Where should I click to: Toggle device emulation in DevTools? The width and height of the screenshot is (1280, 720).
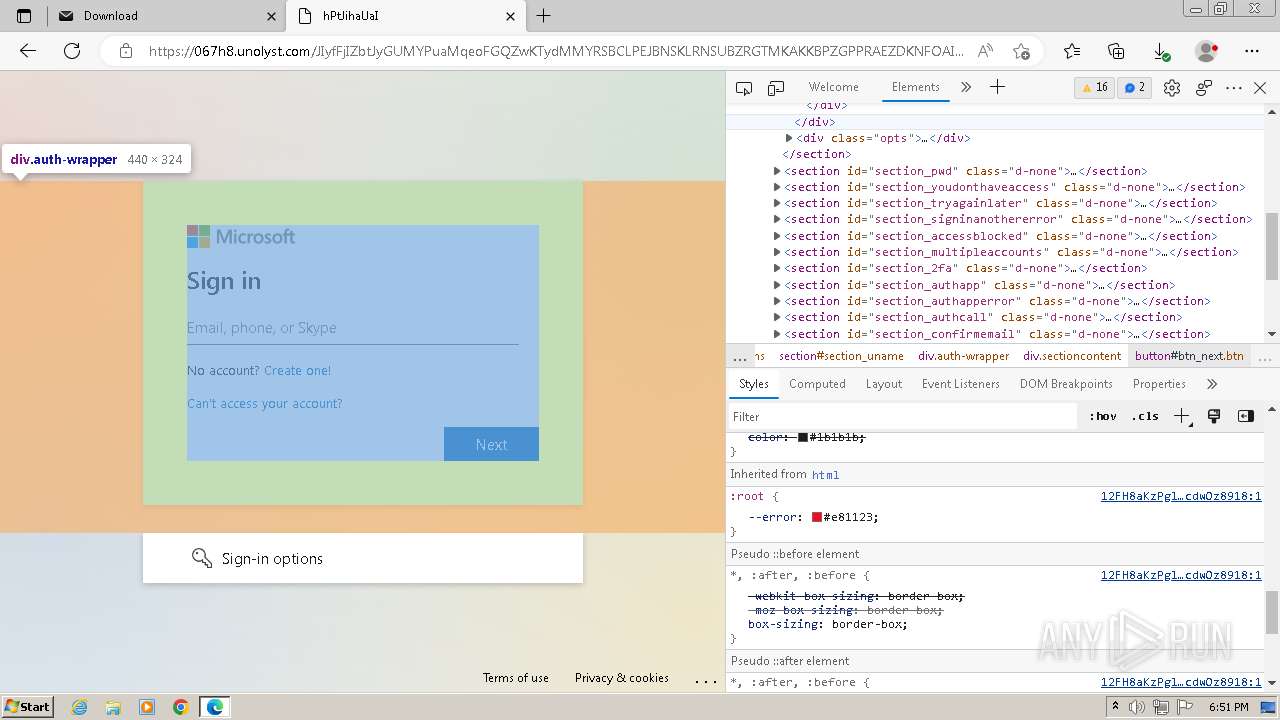pyautogui.click(x=776, y=88)
